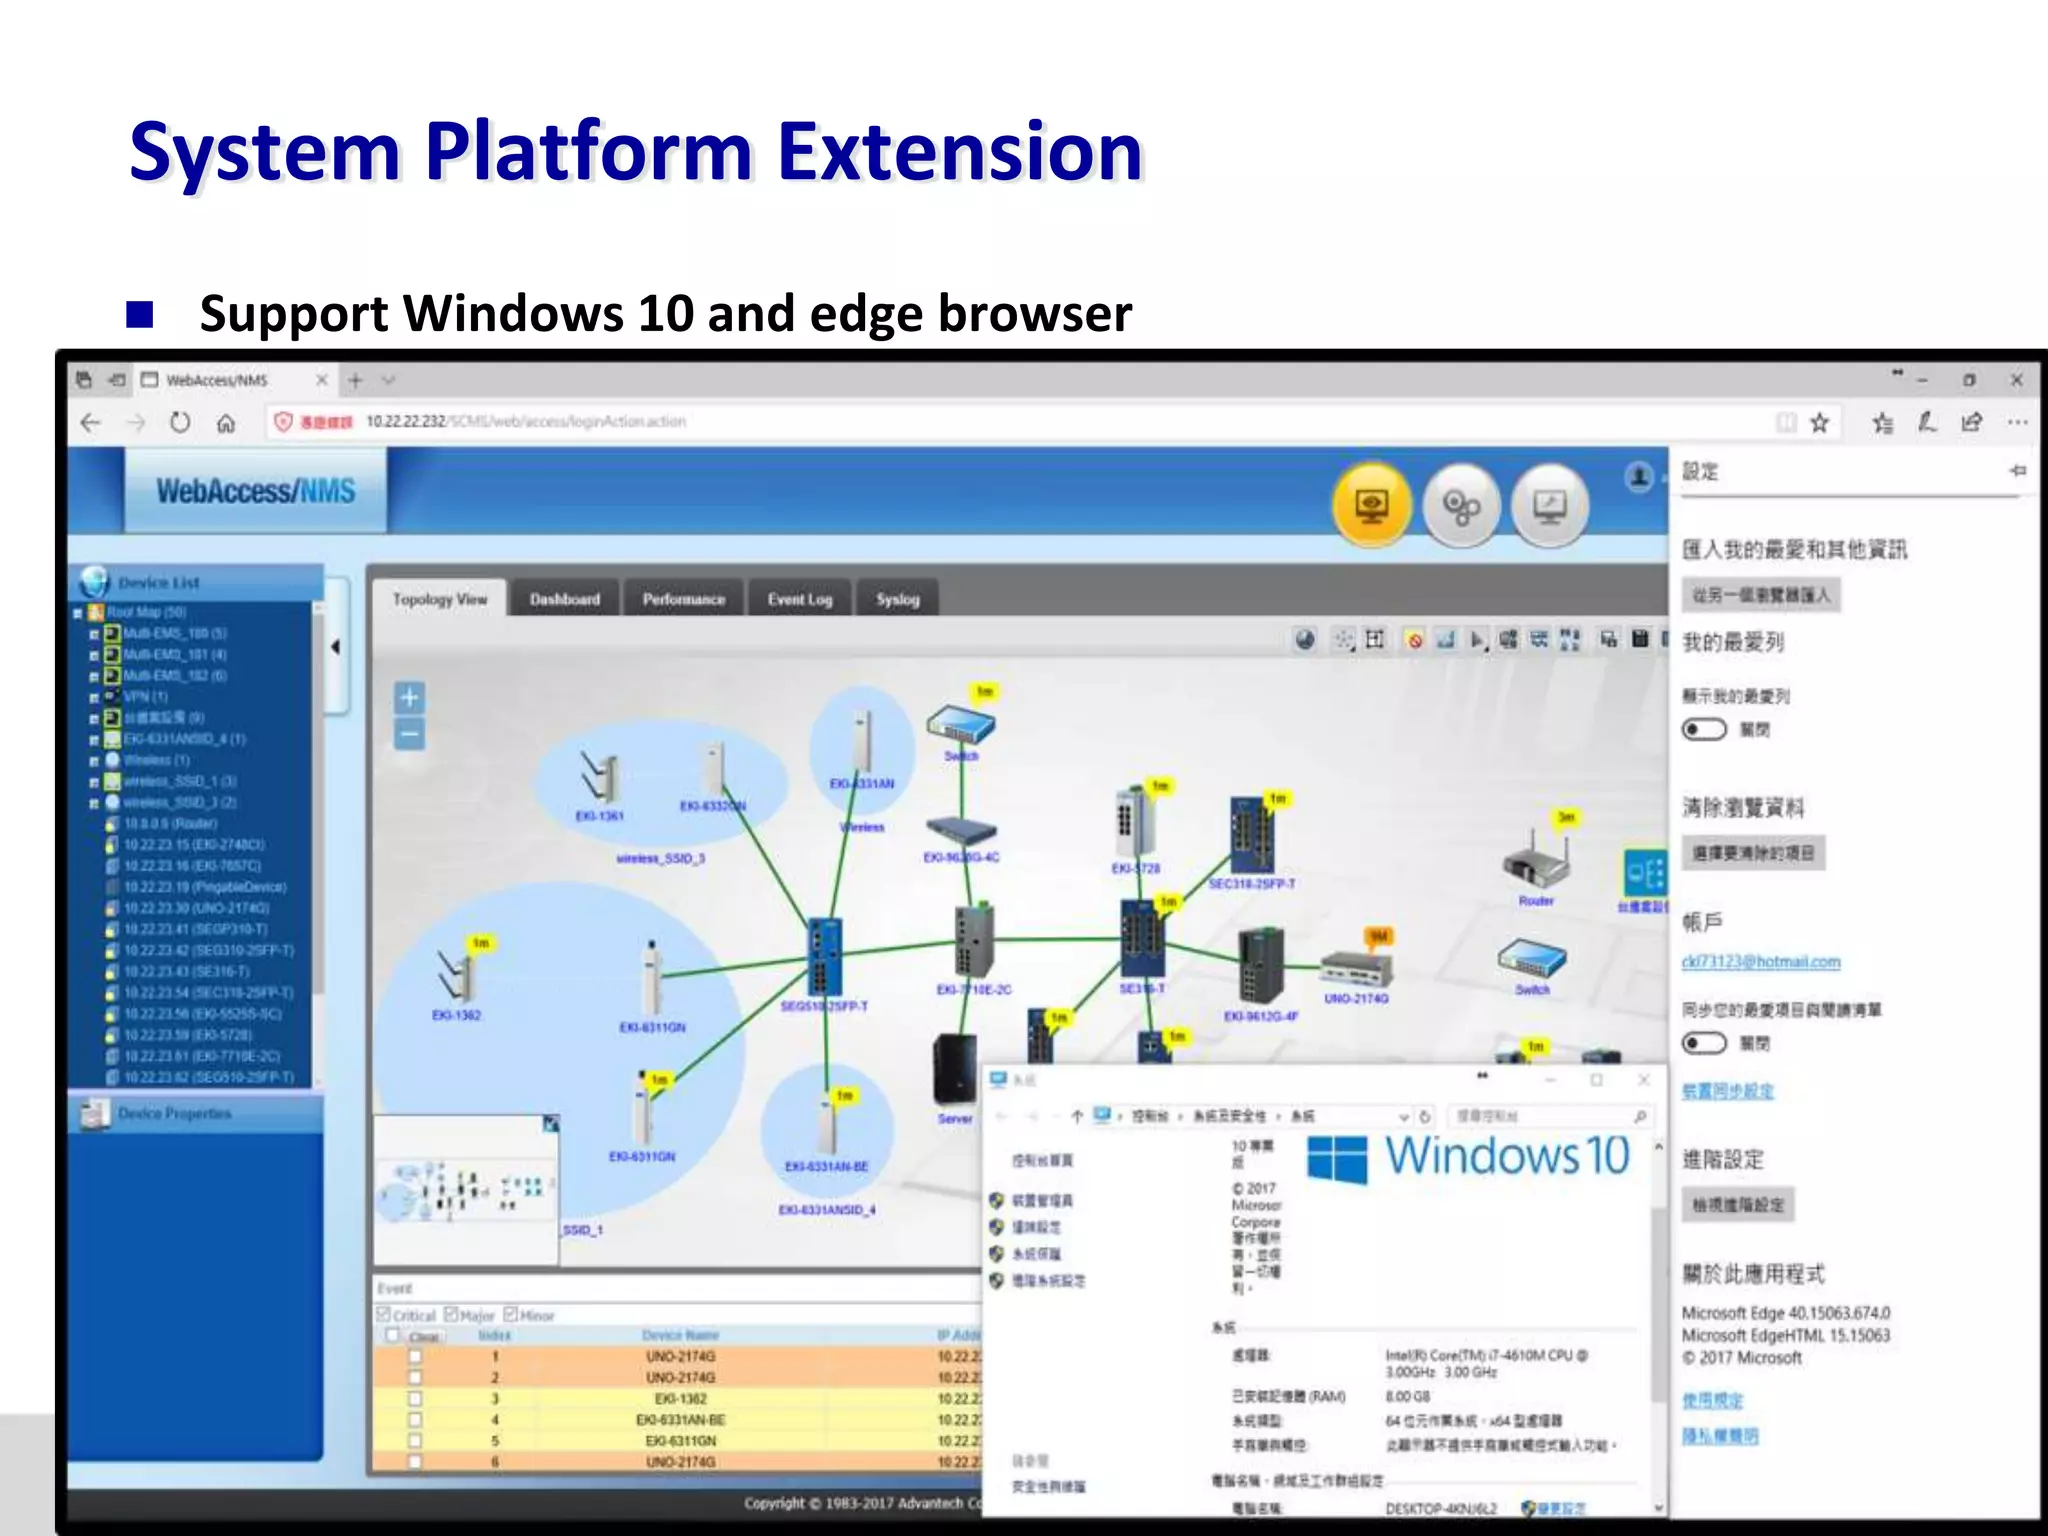Collapse the left device list panel arrow
The image size is (2048, 1536).
(336, 647)
